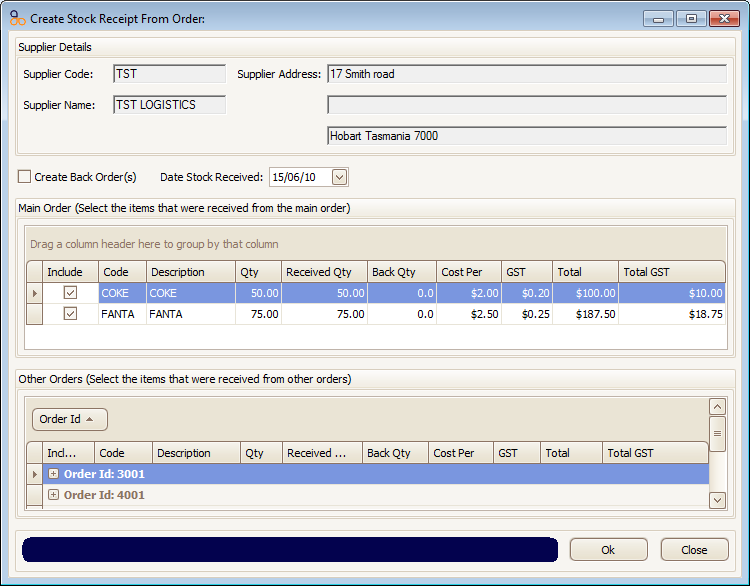Screen dimensions: 750x586
Task: Click Total GST header in main order
Action: pyautogui.click(x=672, y=272)
